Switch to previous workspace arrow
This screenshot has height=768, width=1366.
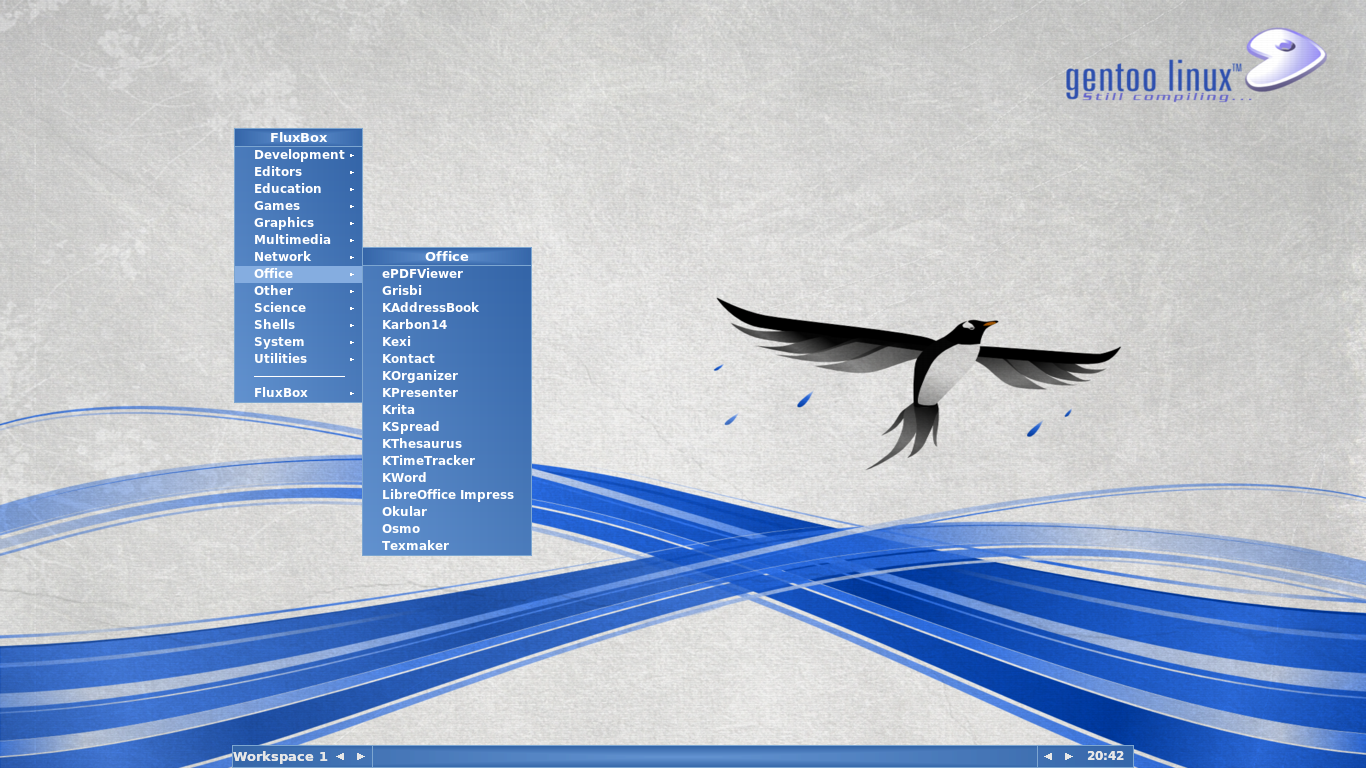point(340,757)
